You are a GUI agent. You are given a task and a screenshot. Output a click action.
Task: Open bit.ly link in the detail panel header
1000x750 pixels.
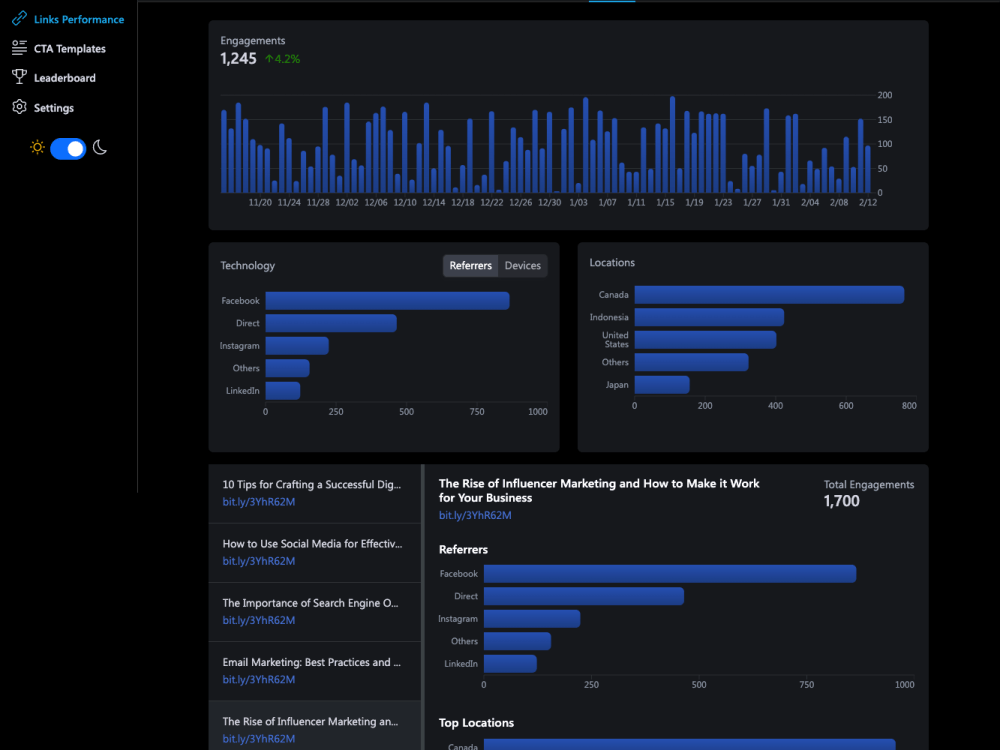(x=475, y=515)
